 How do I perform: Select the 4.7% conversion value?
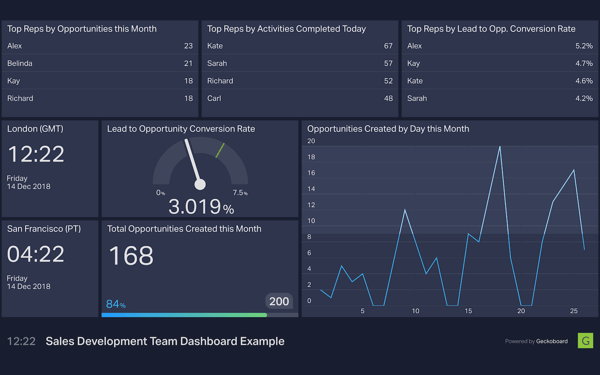[x=584, y=64]
